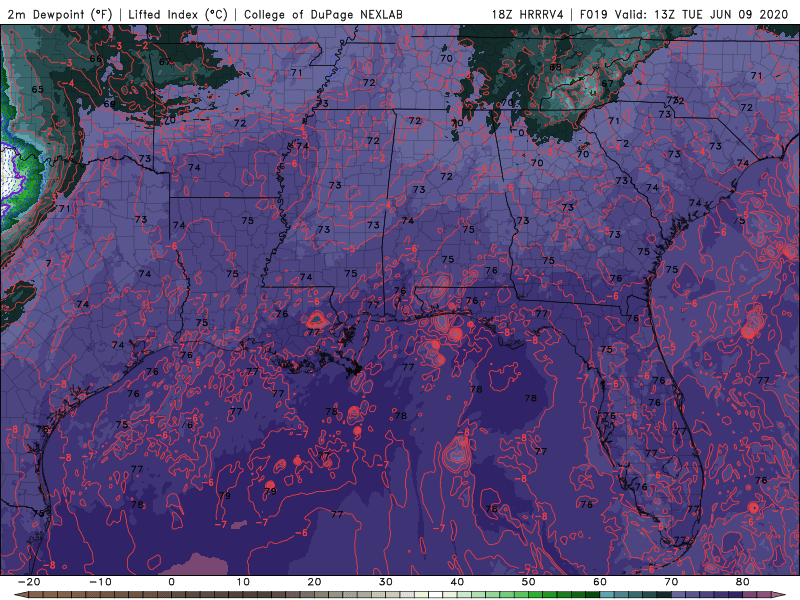Click the "Lifted Index (°C)" title text

(x=178, y=14)
